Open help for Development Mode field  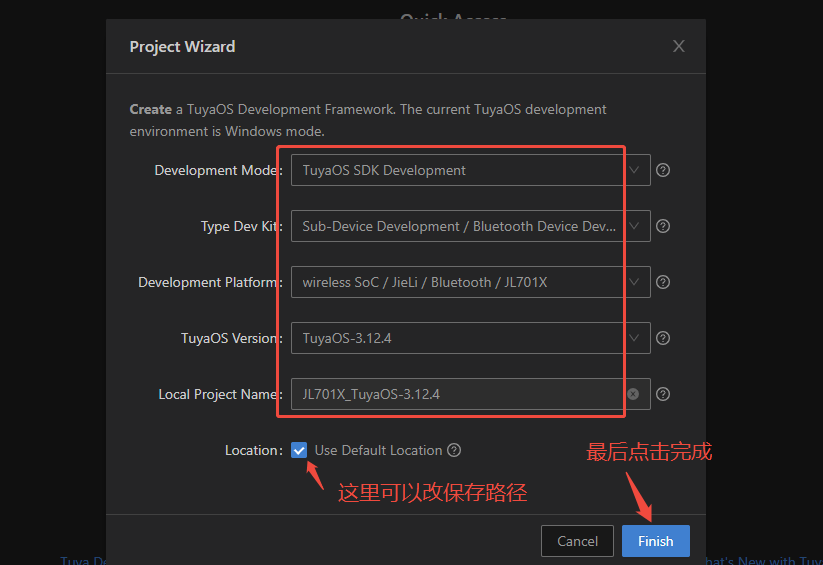pos(663,170)
